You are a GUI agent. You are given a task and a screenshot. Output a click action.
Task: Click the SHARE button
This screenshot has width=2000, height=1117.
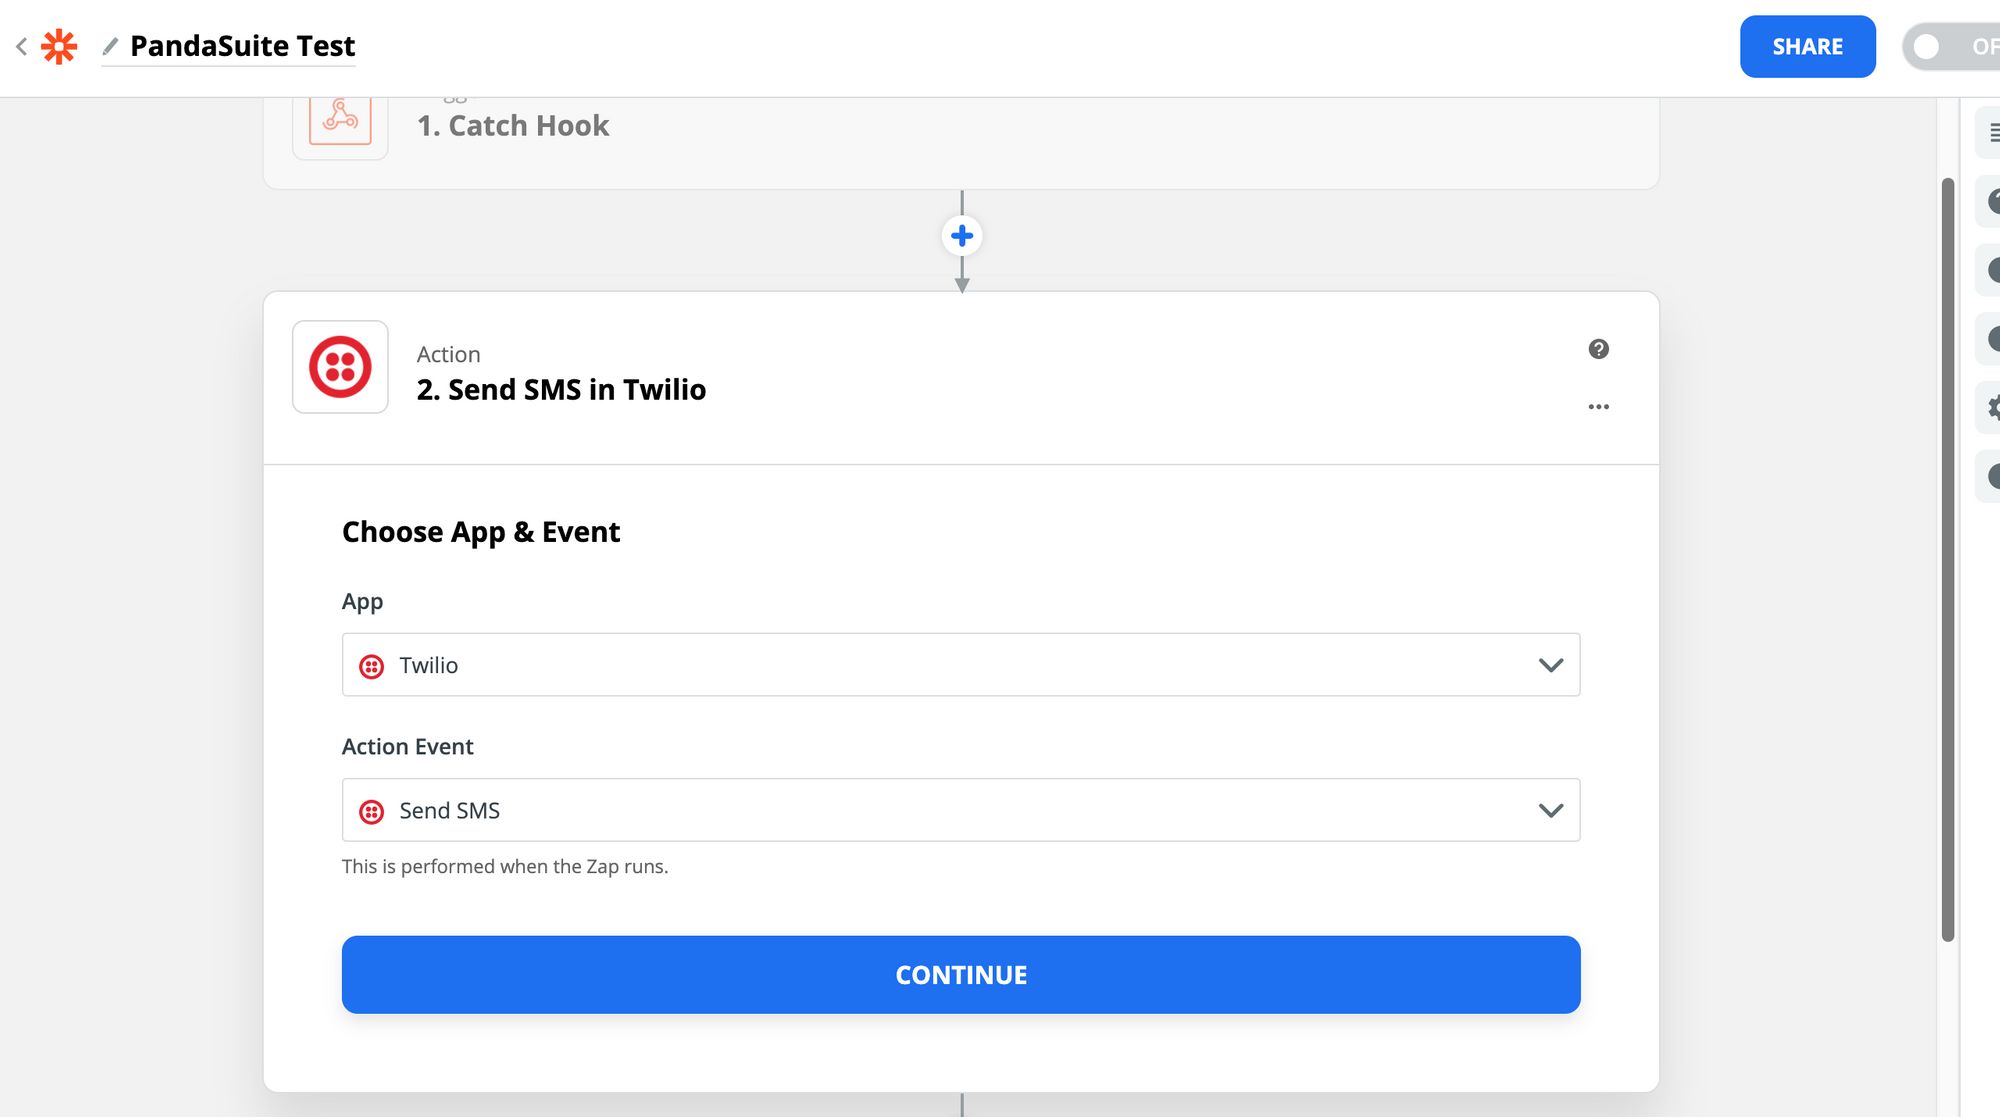[x=1806, y=45]
